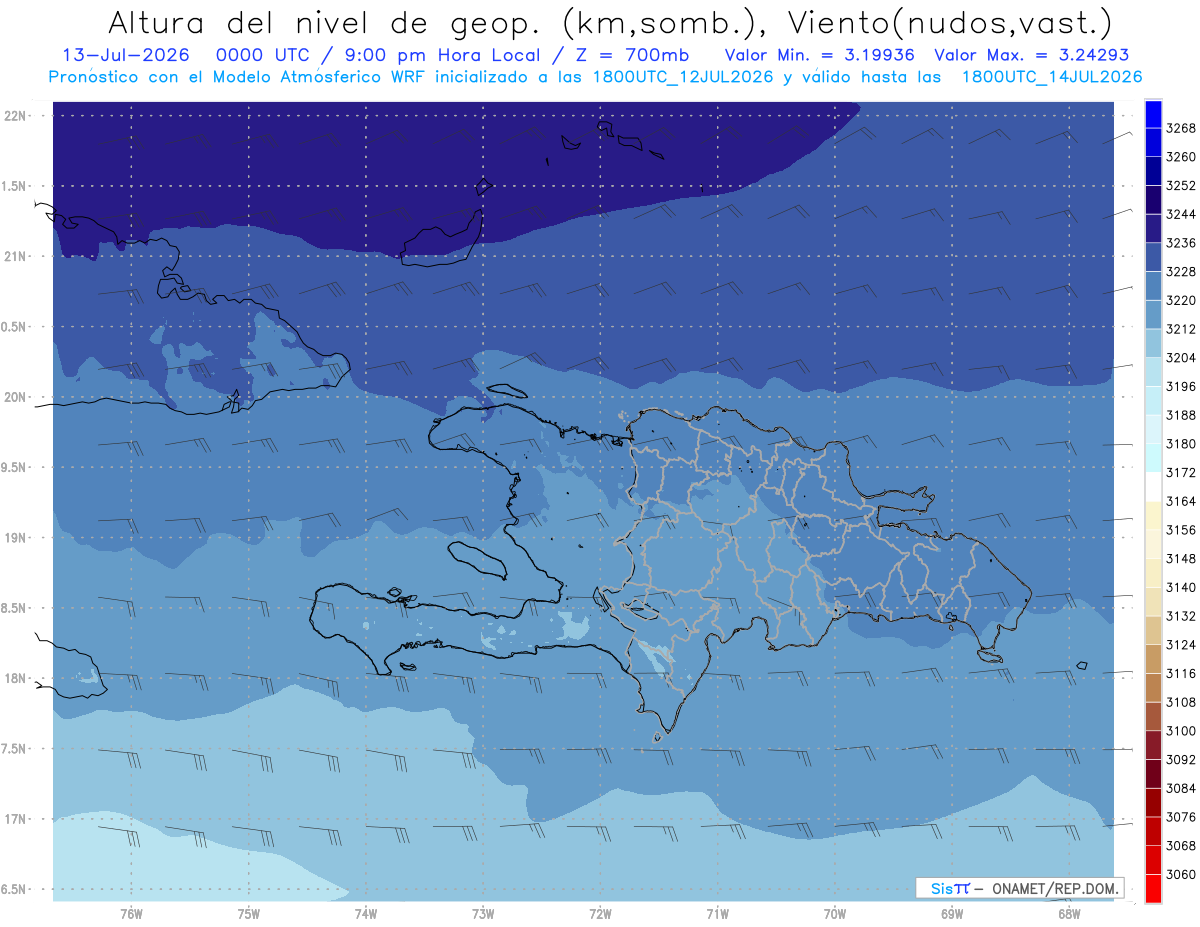Click the colorbar value '3196'

tap(1181, 386)
